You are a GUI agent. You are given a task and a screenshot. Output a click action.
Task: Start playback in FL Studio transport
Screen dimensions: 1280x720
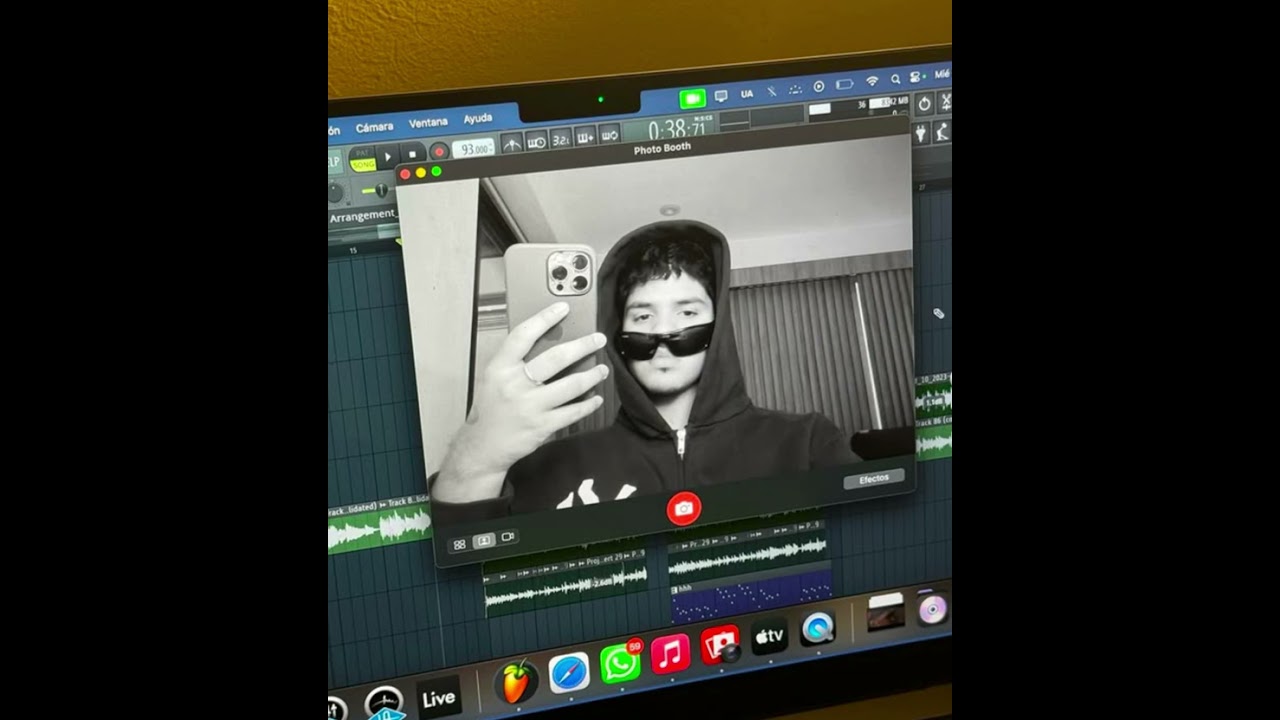[x=388, y=157]
